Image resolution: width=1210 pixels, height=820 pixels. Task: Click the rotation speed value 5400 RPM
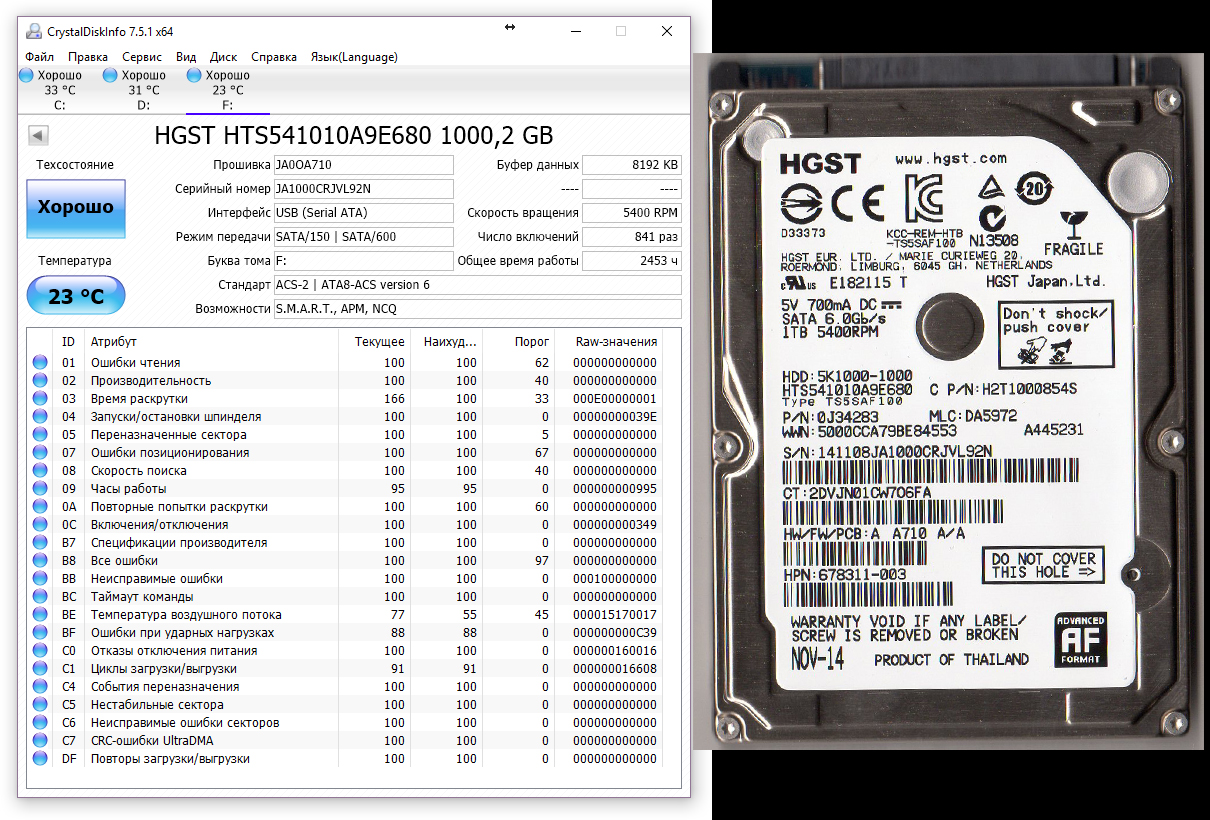click(x=632, y=213)
